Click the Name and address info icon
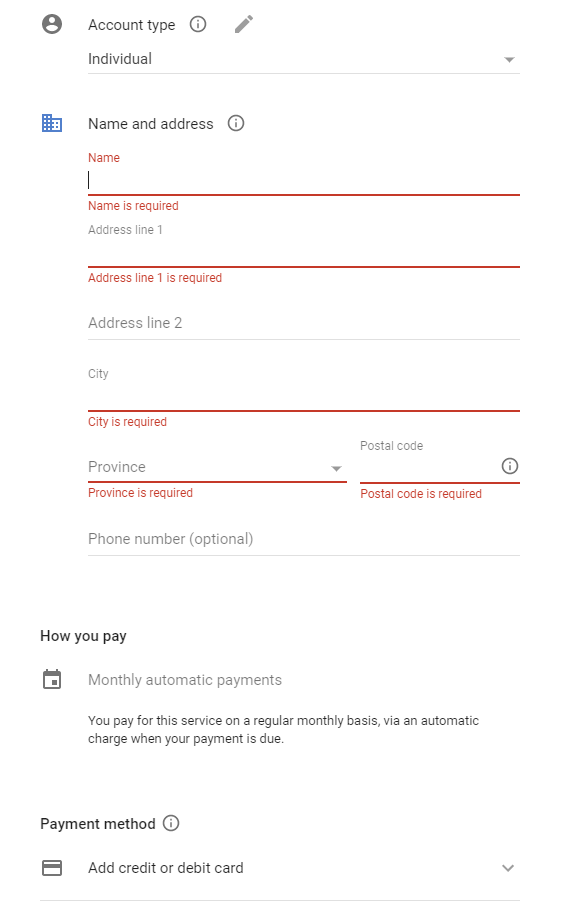Screen dimensions: 586x908 [x=236, y=123]
